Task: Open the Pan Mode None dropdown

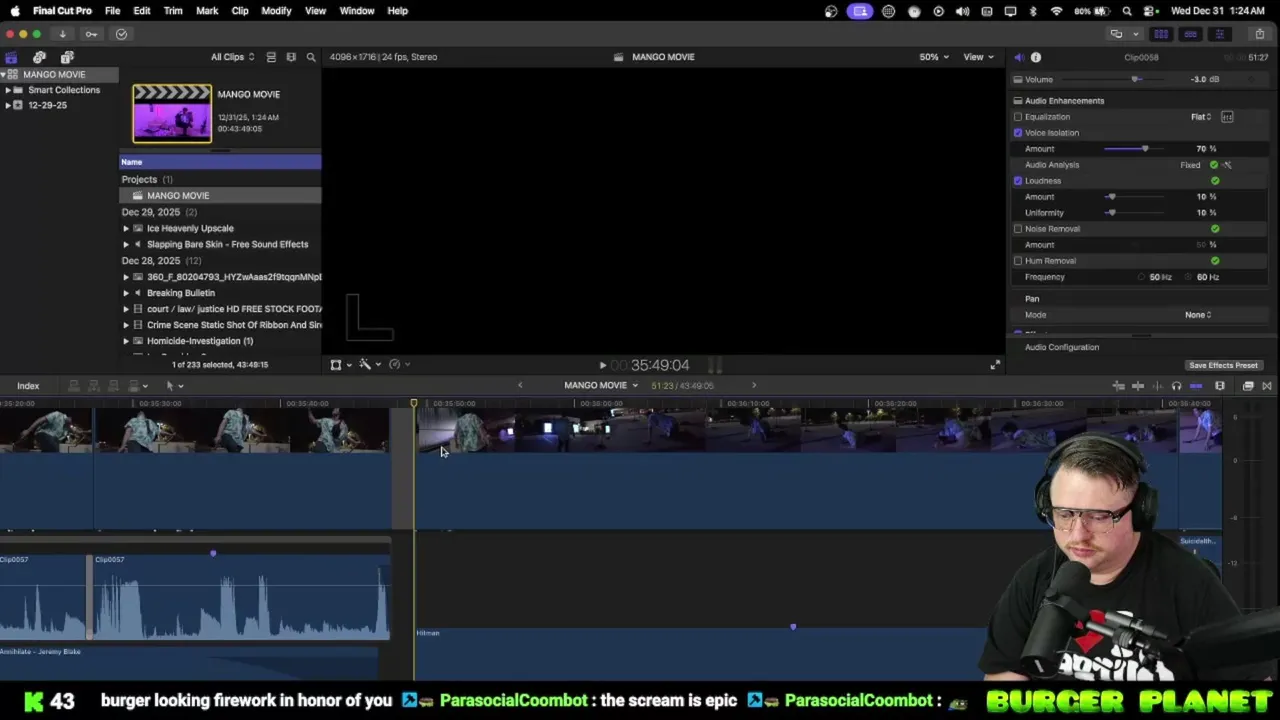Action: pos(1198,315)
